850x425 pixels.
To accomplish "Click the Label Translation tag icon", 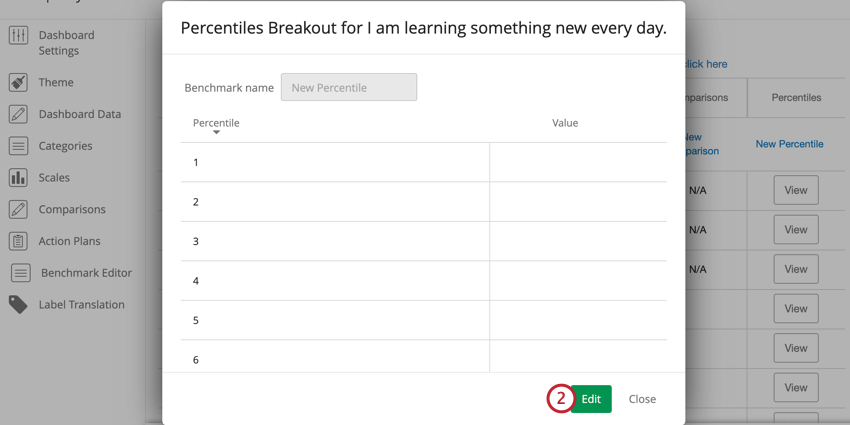I will 18,304.
